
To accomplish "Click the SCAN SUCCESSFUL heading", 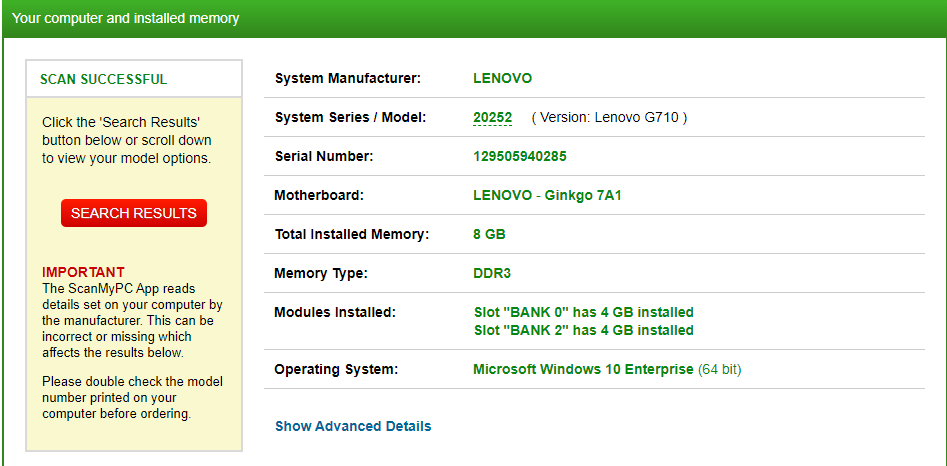I will coord(103,79).
